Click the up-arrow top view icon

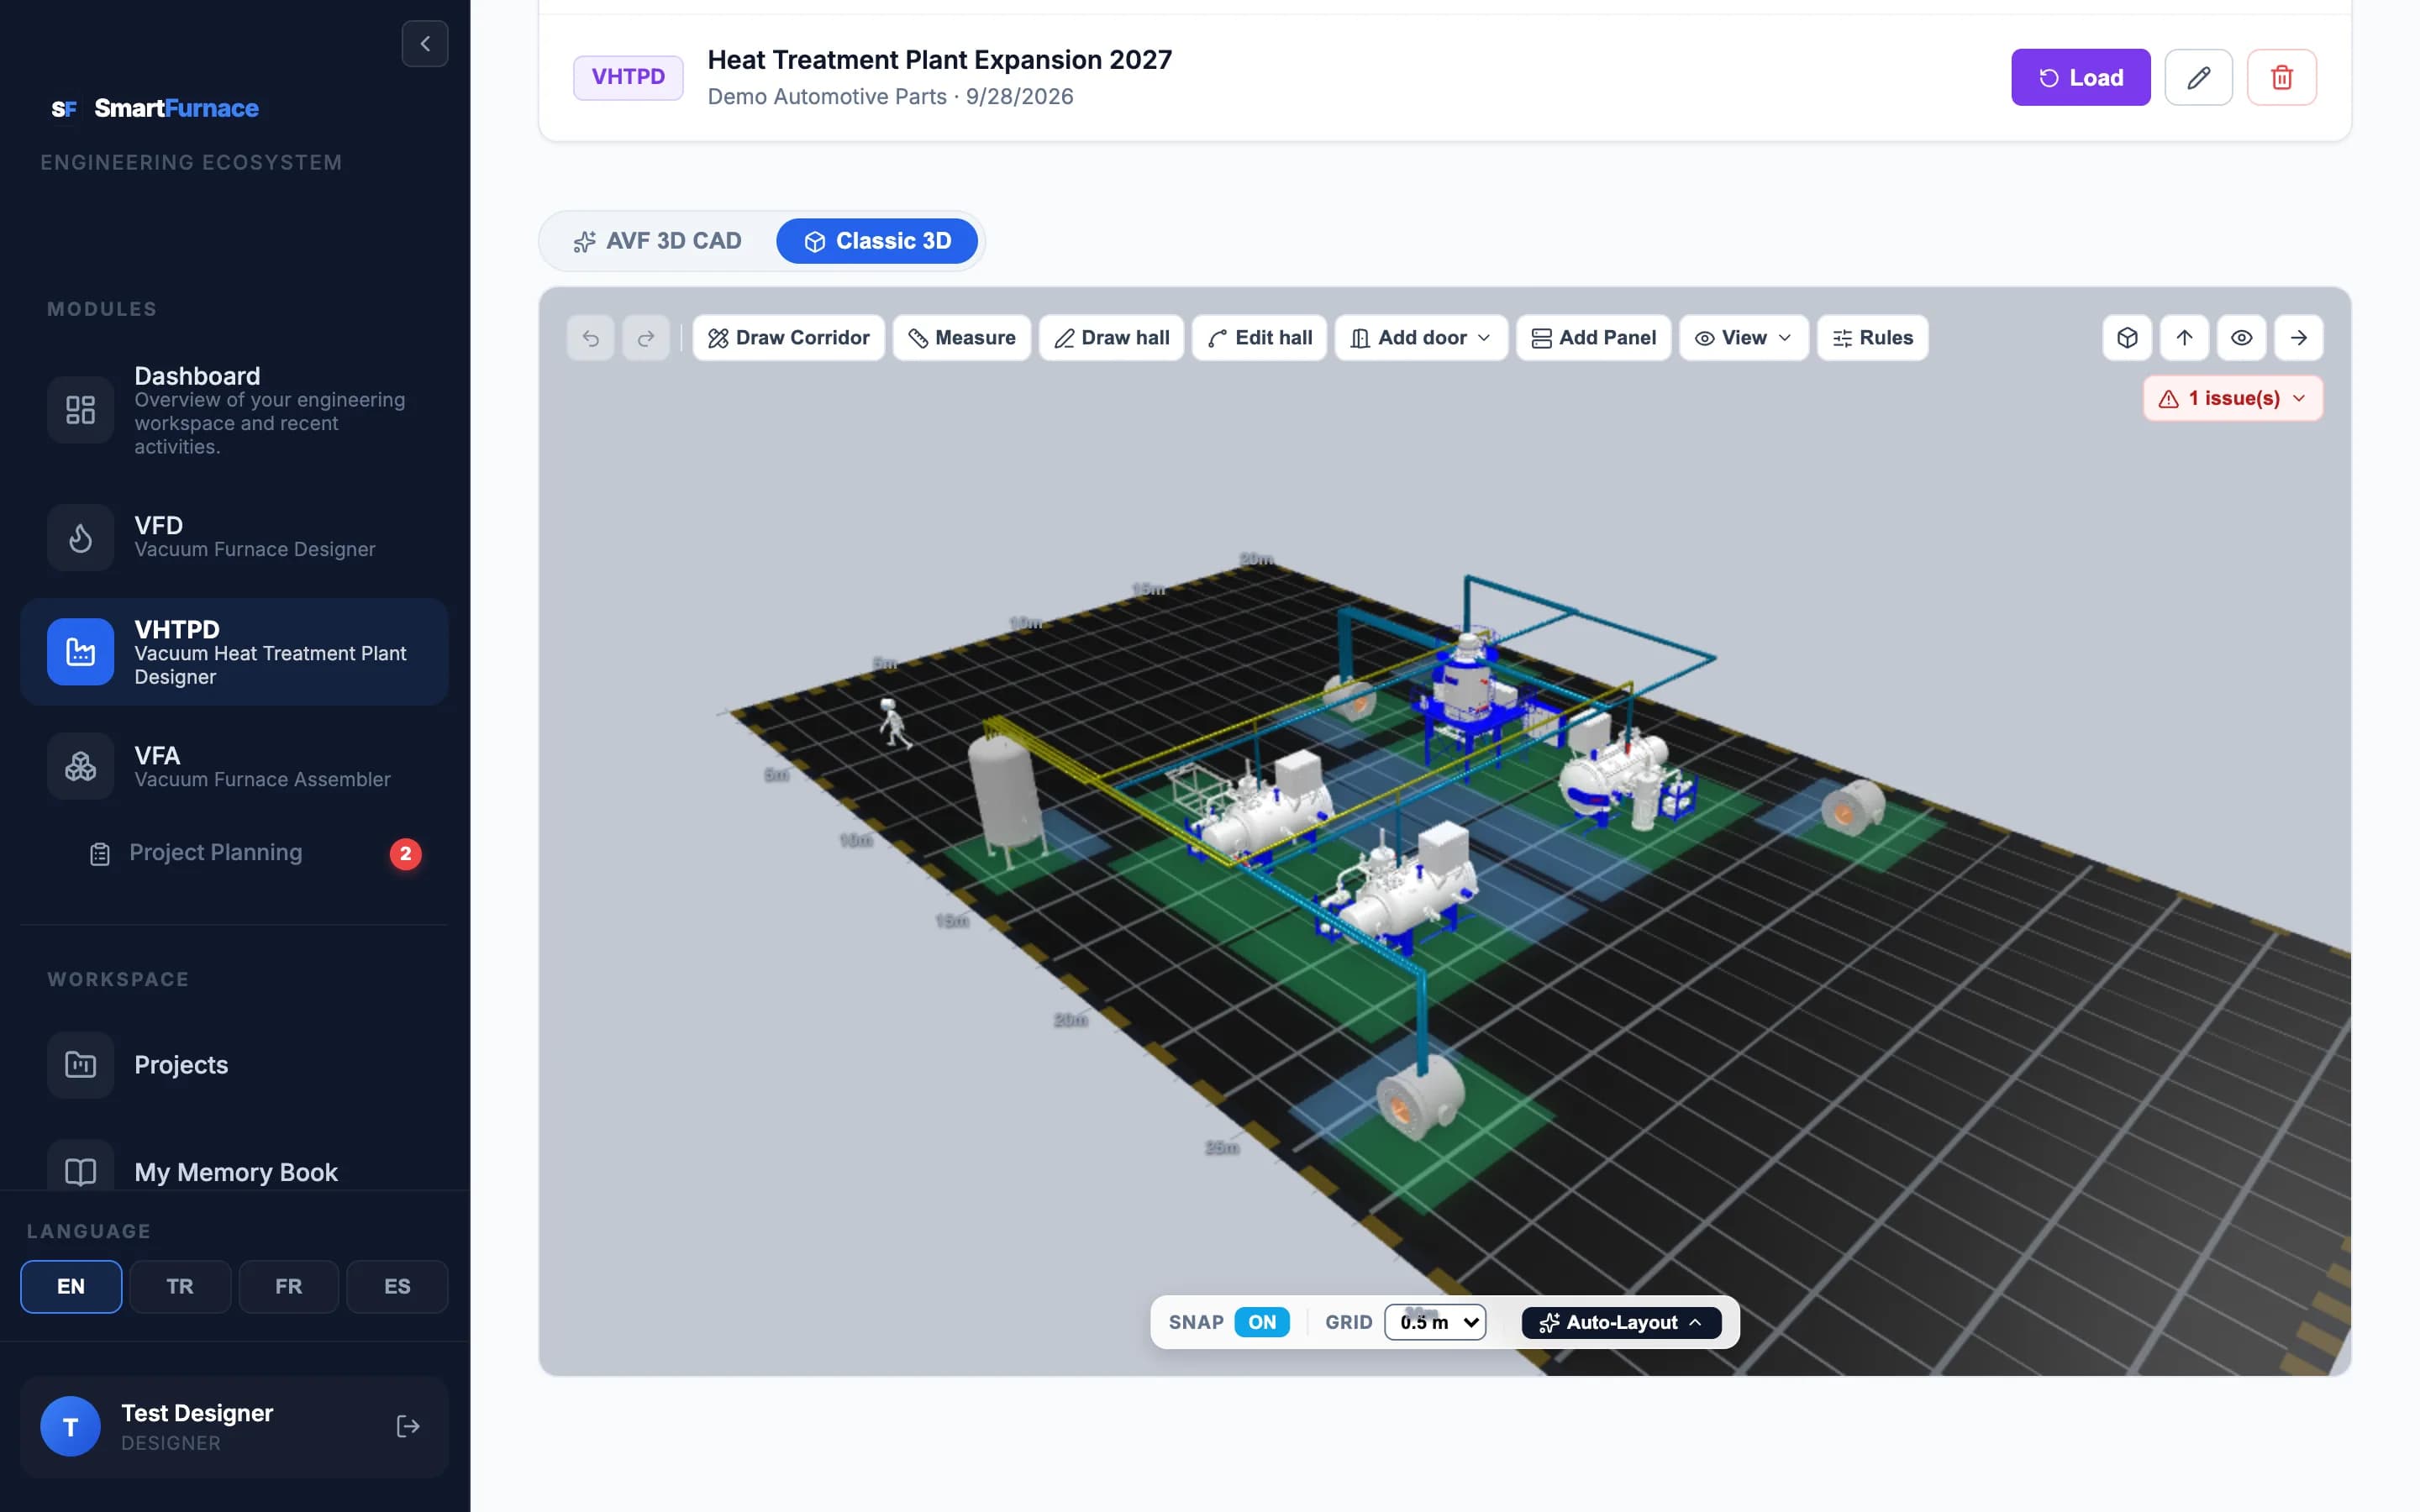click(x=2184, y=338)
